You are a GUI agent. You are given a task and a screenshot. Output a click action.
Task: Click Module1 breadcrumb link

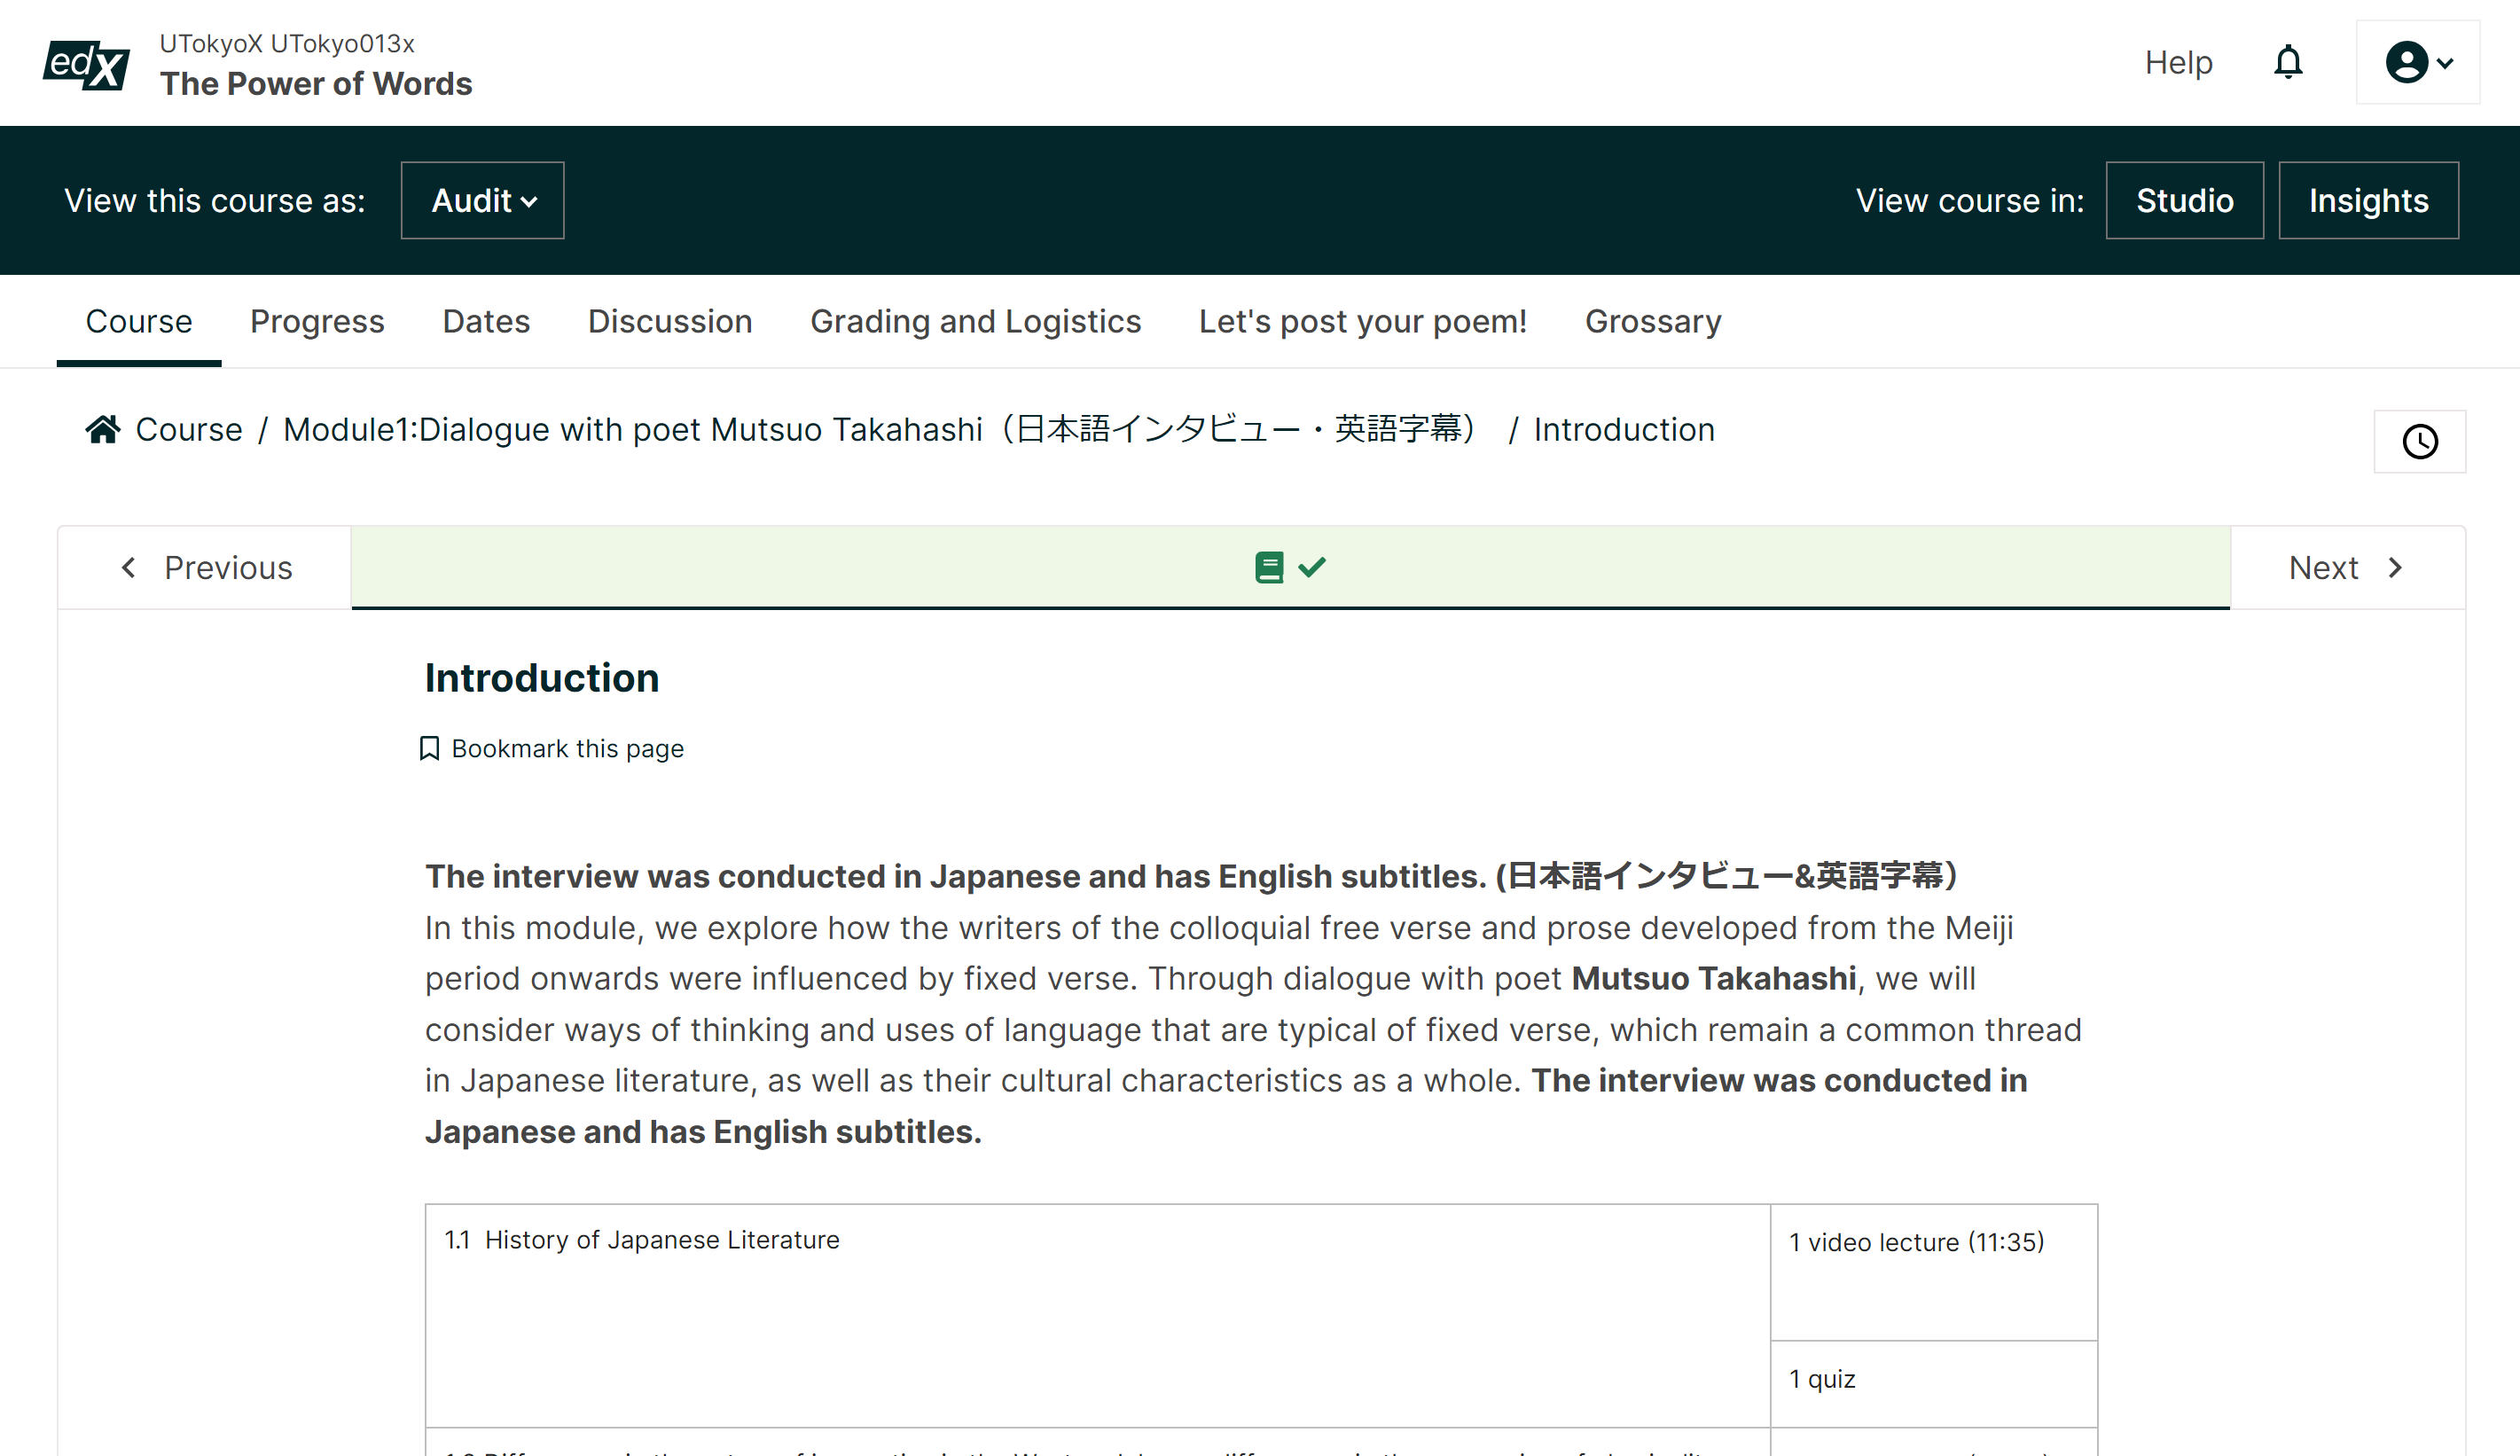pos(880,430)
